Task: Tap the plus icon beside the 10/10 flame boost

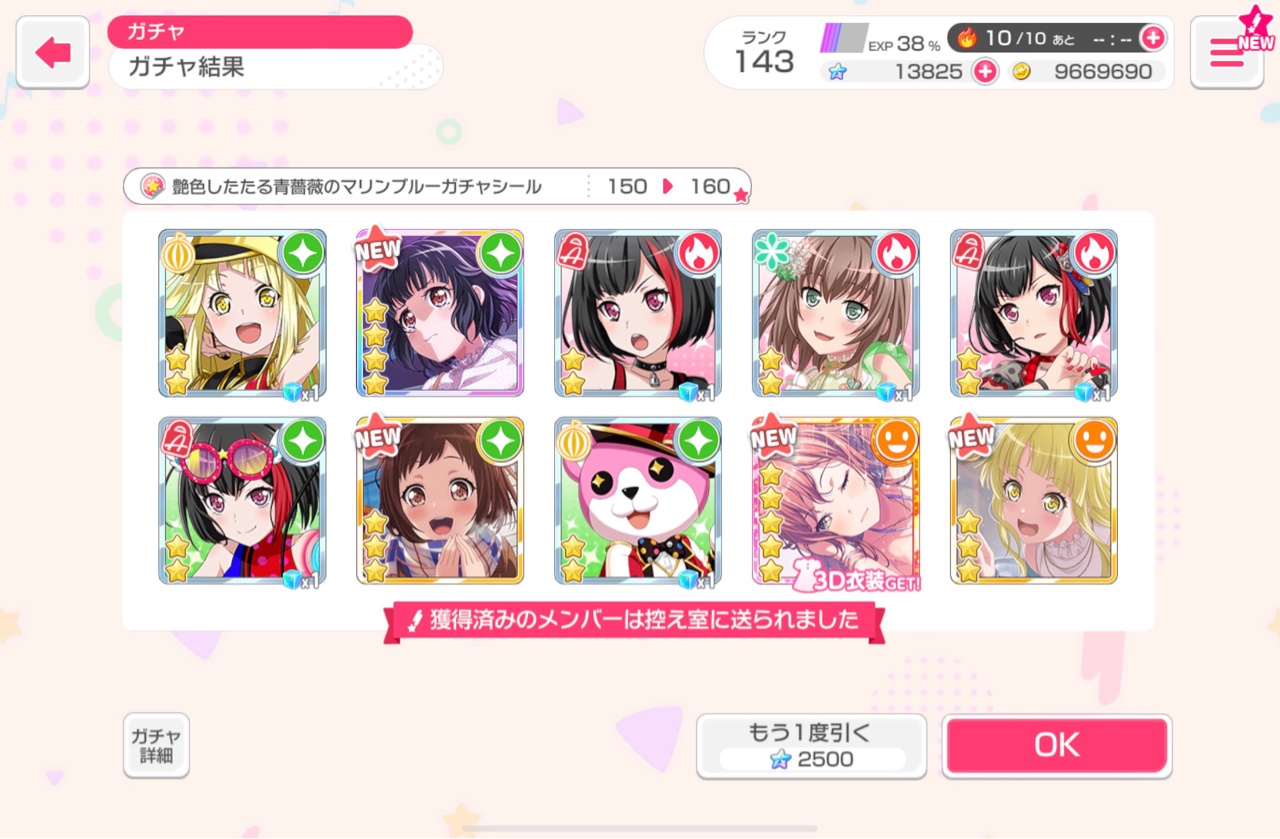Action: pyautogui.click(x=1152, y=38)
